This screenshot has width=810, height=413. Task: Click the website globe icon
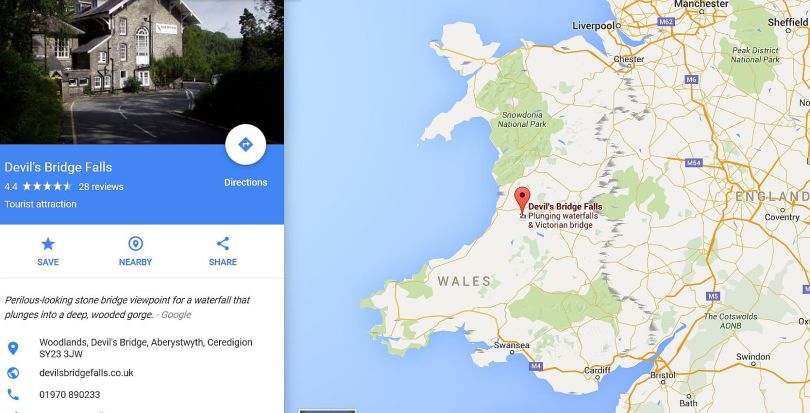[13, 373]
